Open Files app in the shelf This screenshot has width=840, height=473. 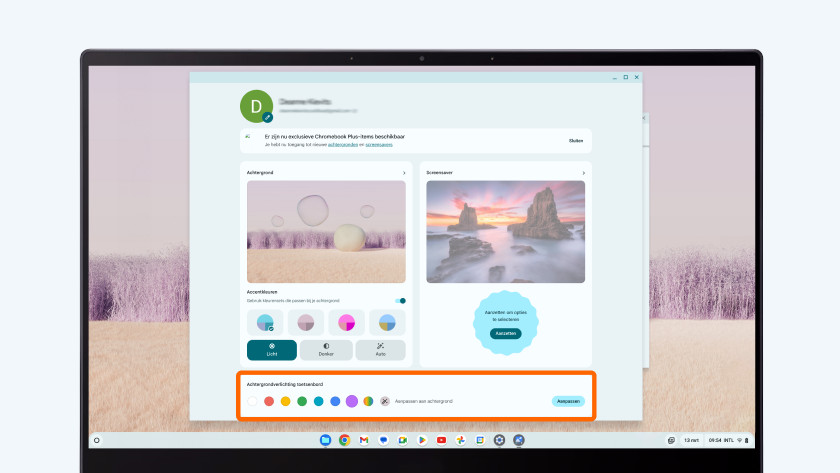tap(325, 440)
